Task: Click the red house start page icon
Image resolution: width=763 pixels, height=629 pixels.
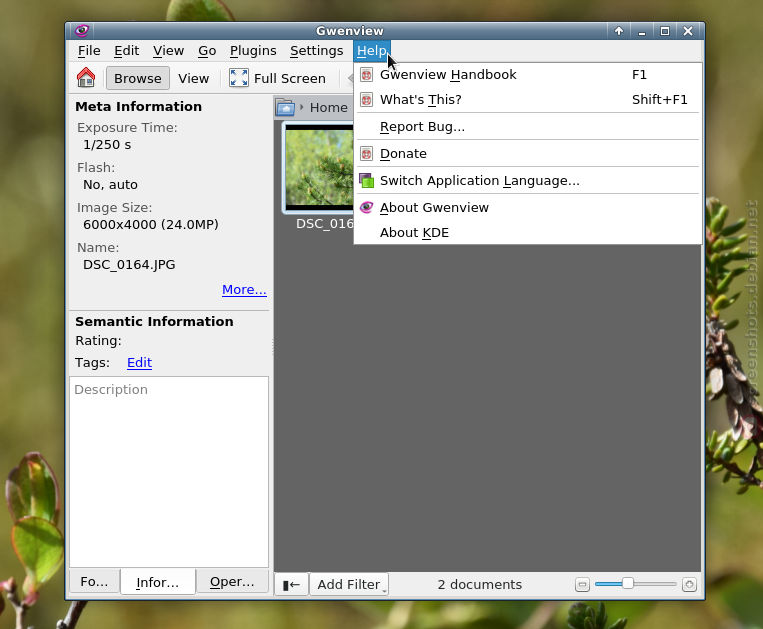Action: click(x=86, y=78)
